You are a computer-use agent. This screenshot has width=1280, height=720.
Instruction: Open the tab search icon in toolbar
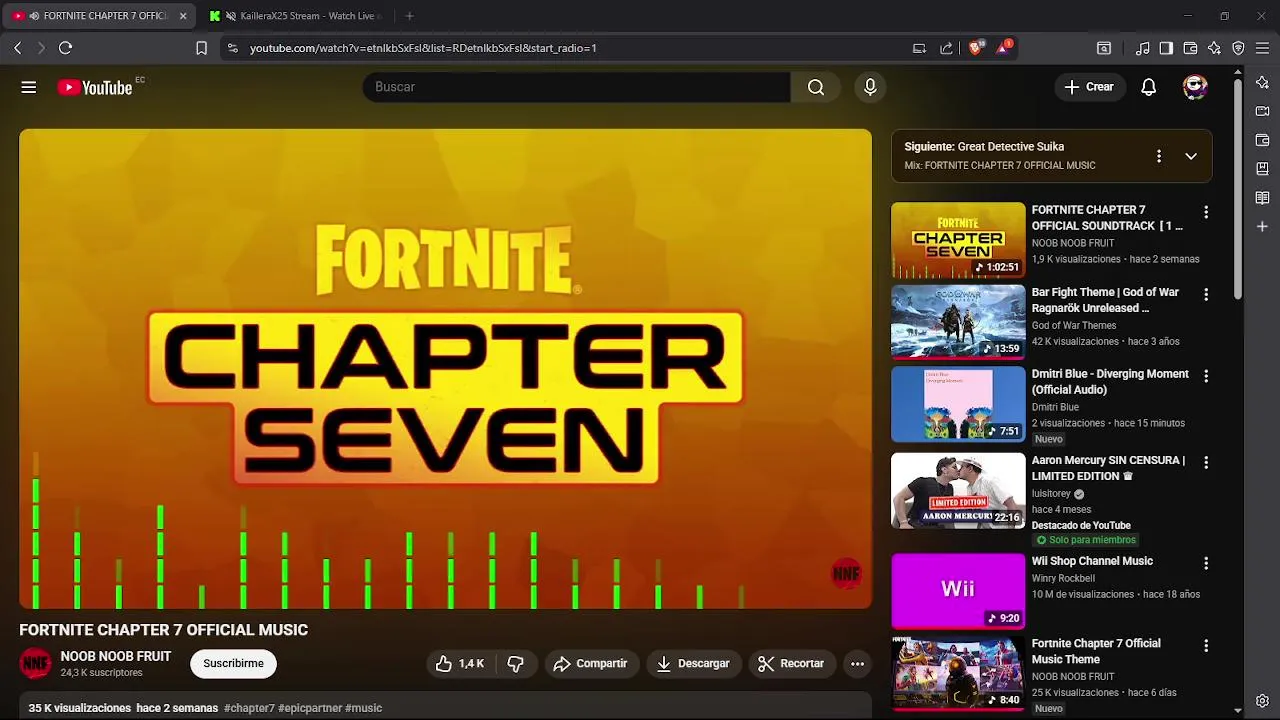[x=1104, y=48]
